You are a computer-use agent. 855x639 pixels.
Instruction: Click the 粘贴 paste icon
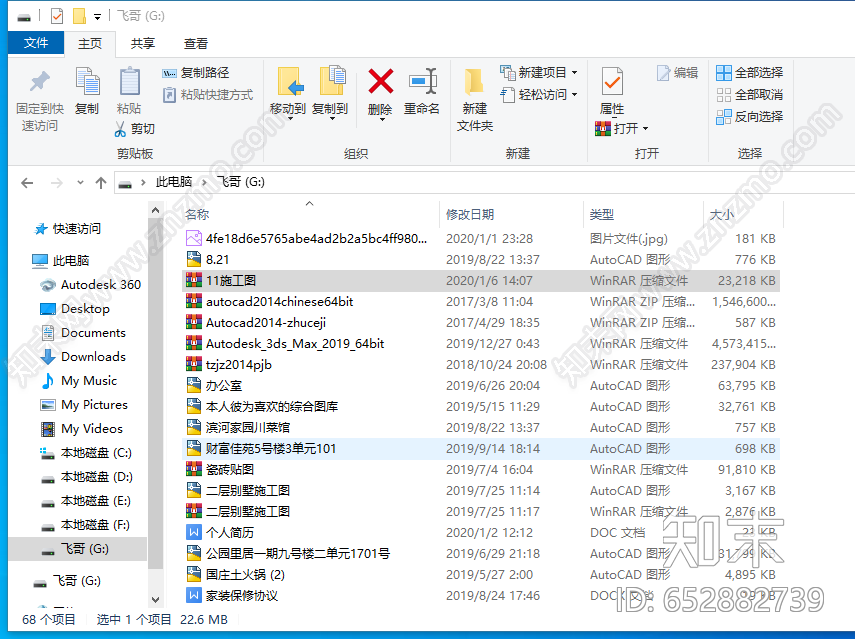129,82
